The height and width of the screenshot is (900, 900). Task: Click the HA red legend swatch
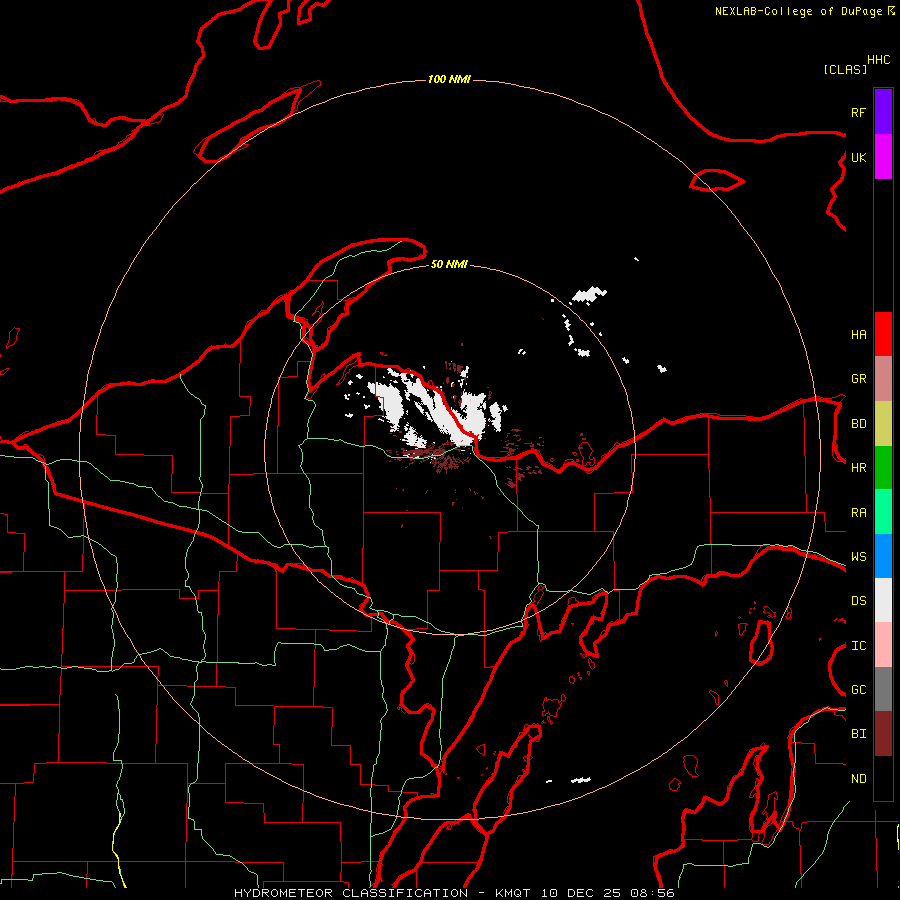(883, 334)
